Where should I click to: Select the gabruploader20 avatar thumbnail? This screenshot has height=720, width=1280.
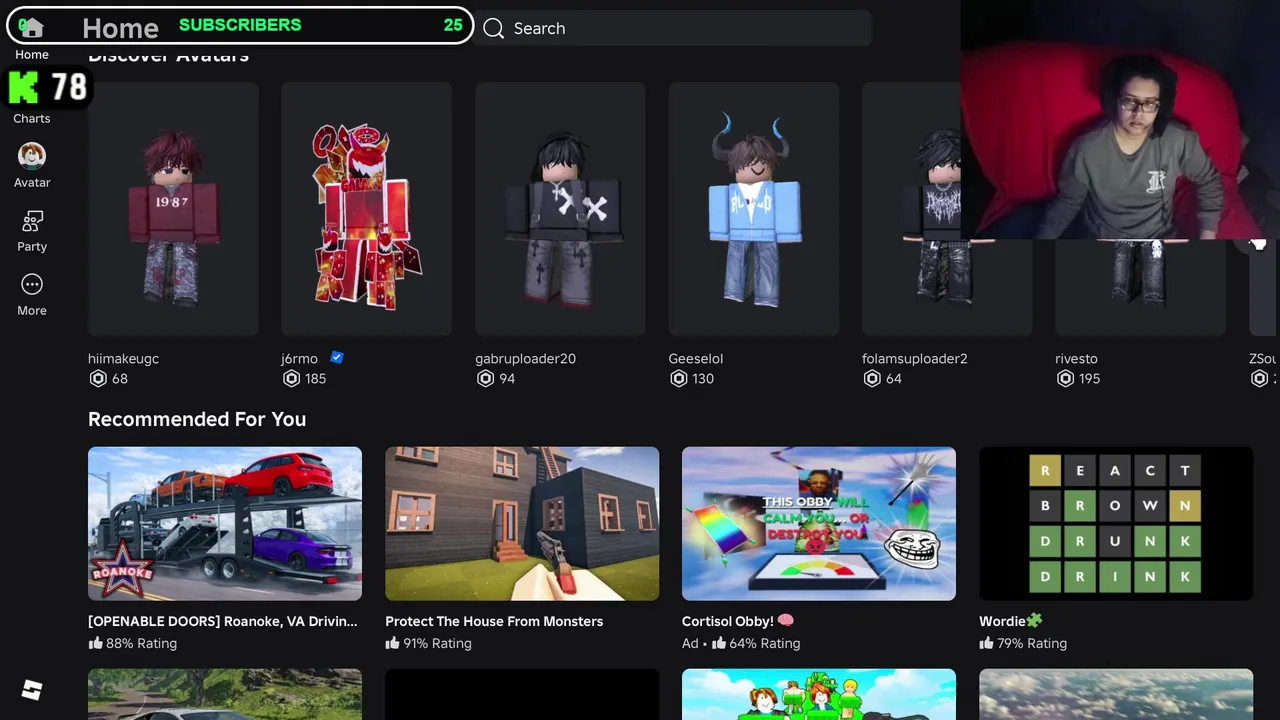pos(560,209)
